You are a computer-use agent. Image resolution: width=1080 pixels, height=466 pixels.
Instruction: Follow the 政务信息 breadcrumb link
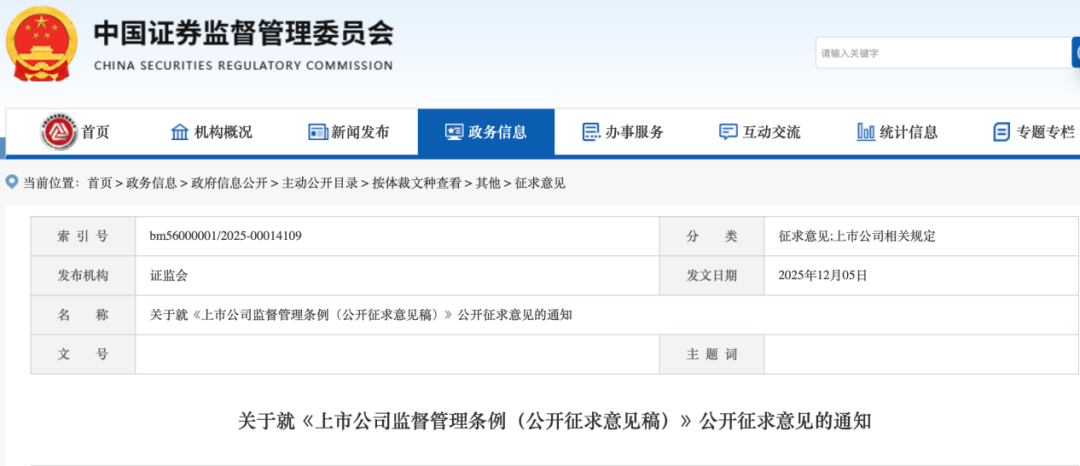click(151, 183)
